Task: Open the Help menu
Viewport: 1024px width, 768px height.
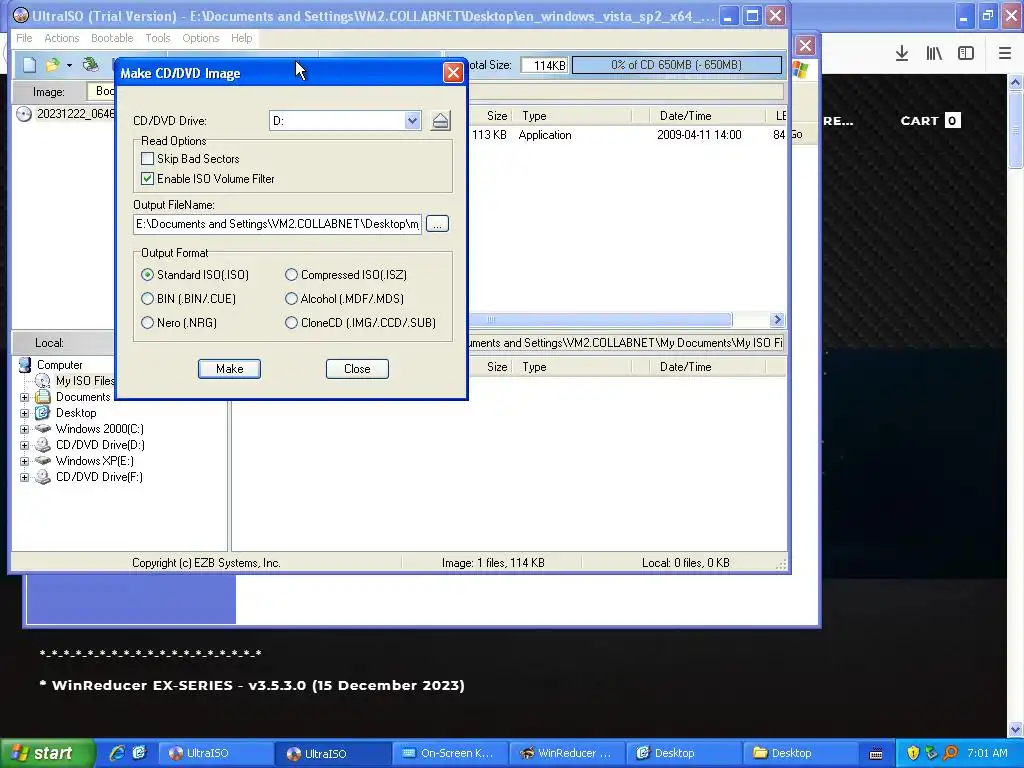Action: 241,38
